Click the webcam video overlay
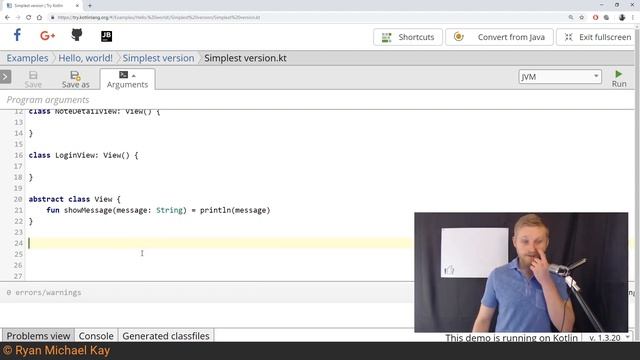This screenshot has width=640, height=360. coord(521,272)
